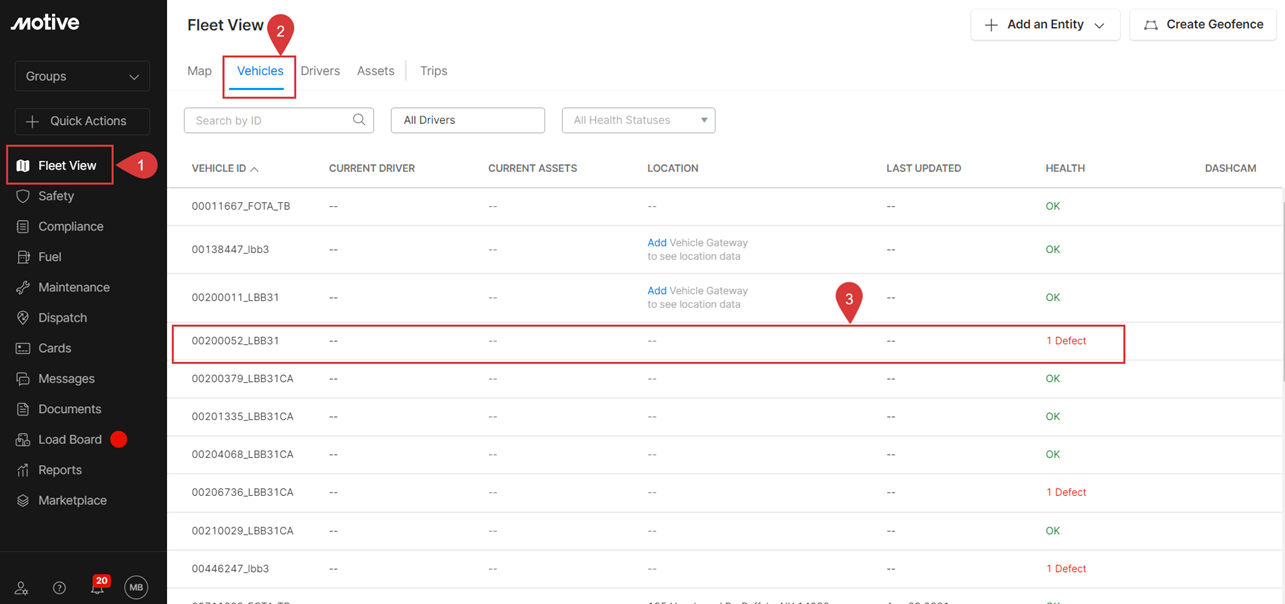The image size is (1285, 604).
Task: Open notifications bell with 20 badge
Action: (97, 588)
